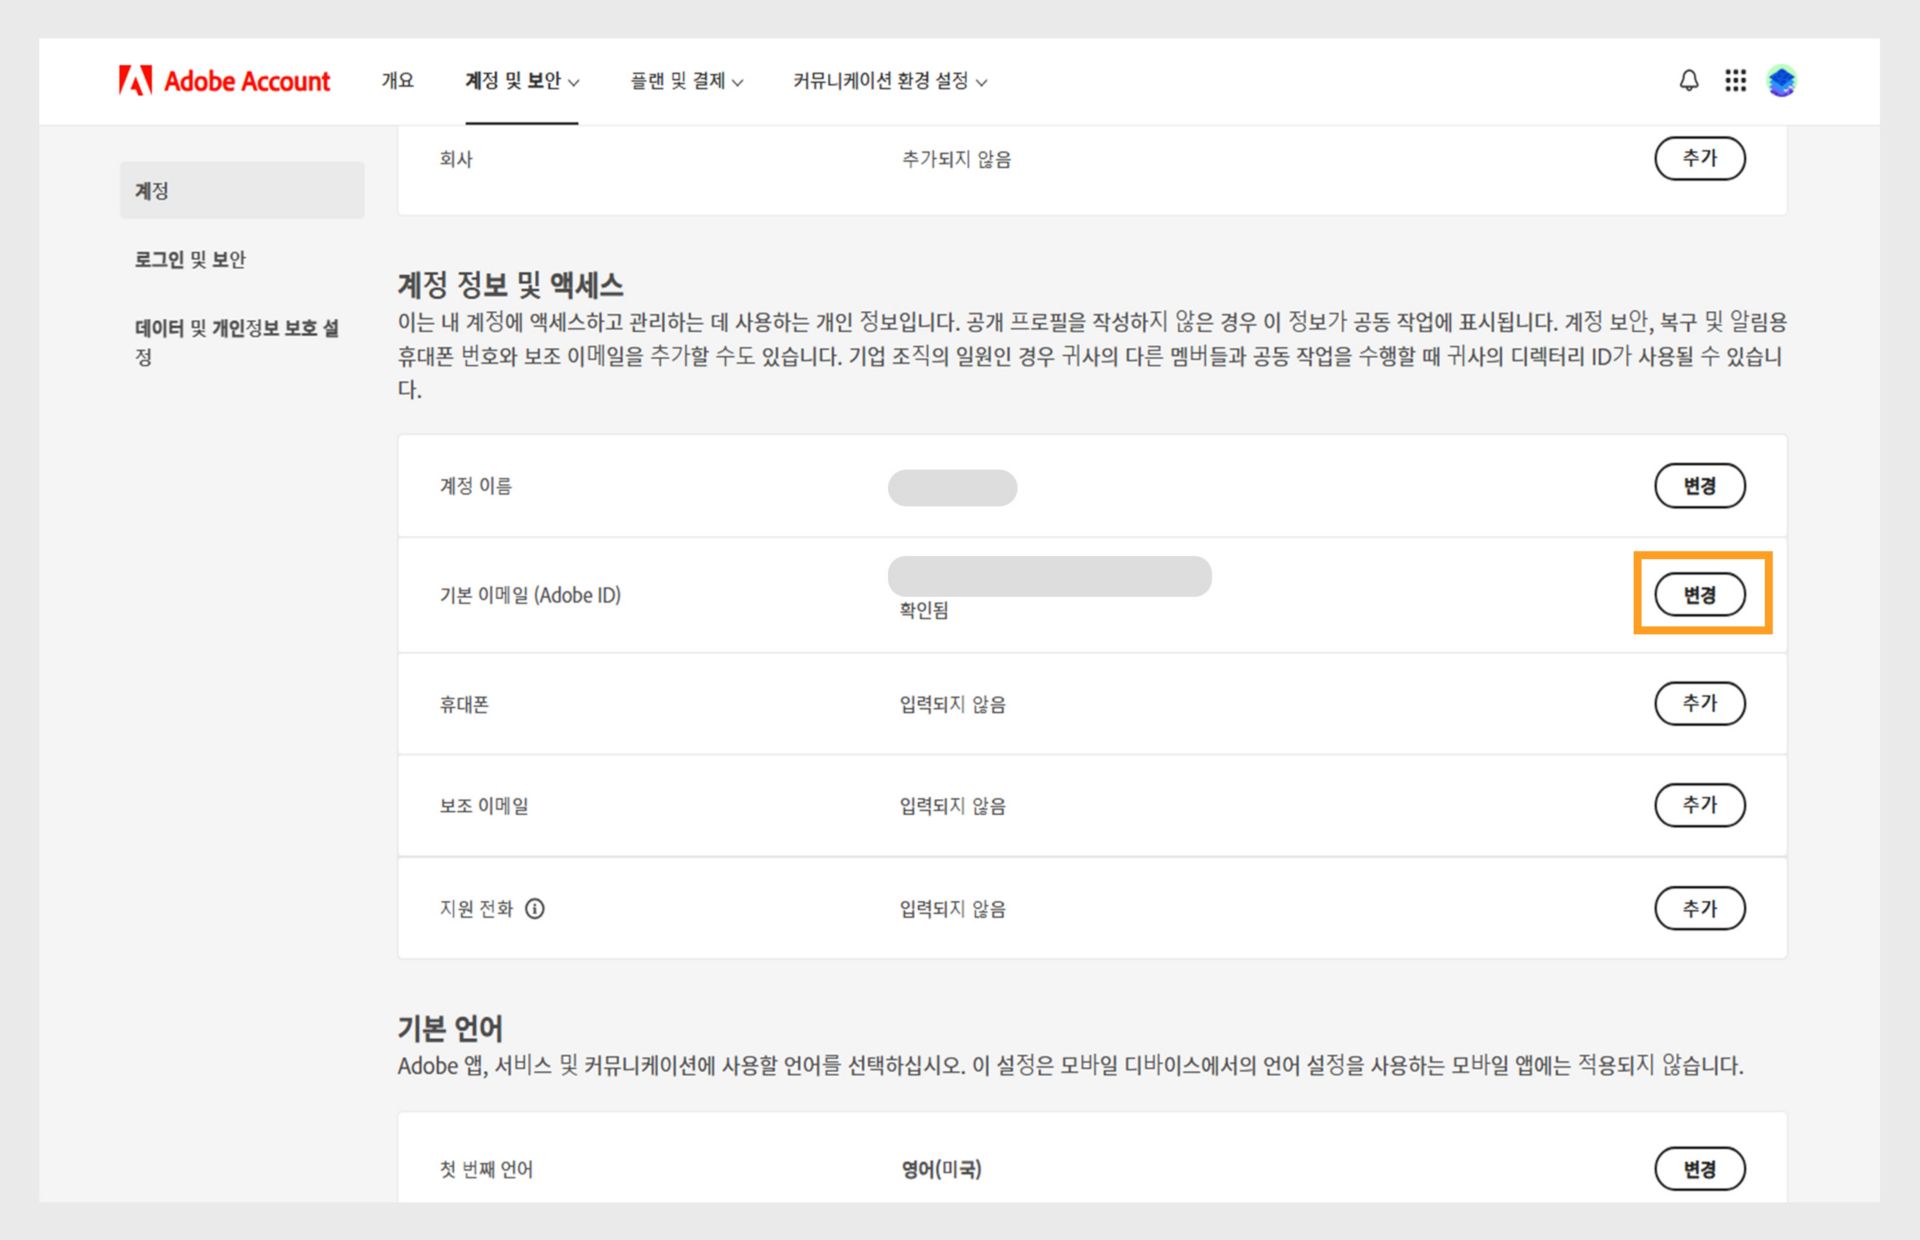Click the Adobe Account logo

pos(224,81)
